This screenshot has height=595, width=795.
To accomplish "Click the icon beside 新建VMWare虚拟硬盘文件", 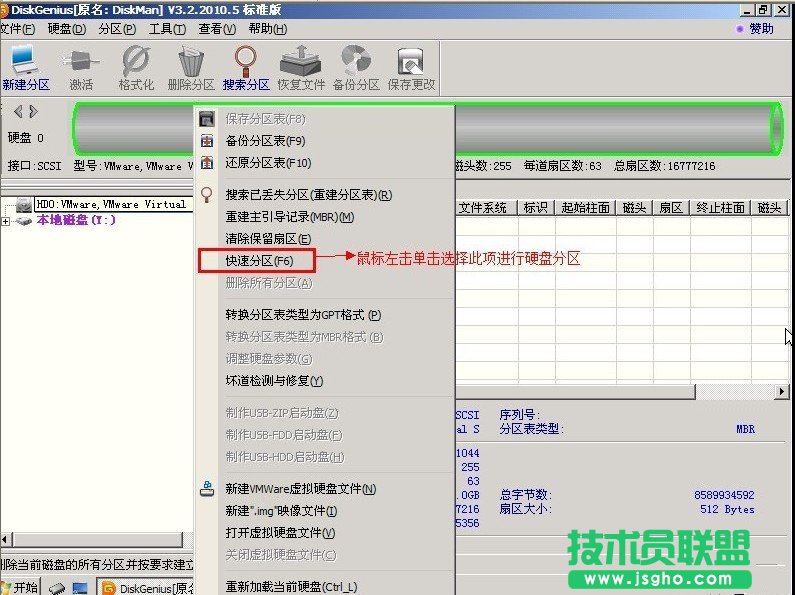I will [207, 489].
